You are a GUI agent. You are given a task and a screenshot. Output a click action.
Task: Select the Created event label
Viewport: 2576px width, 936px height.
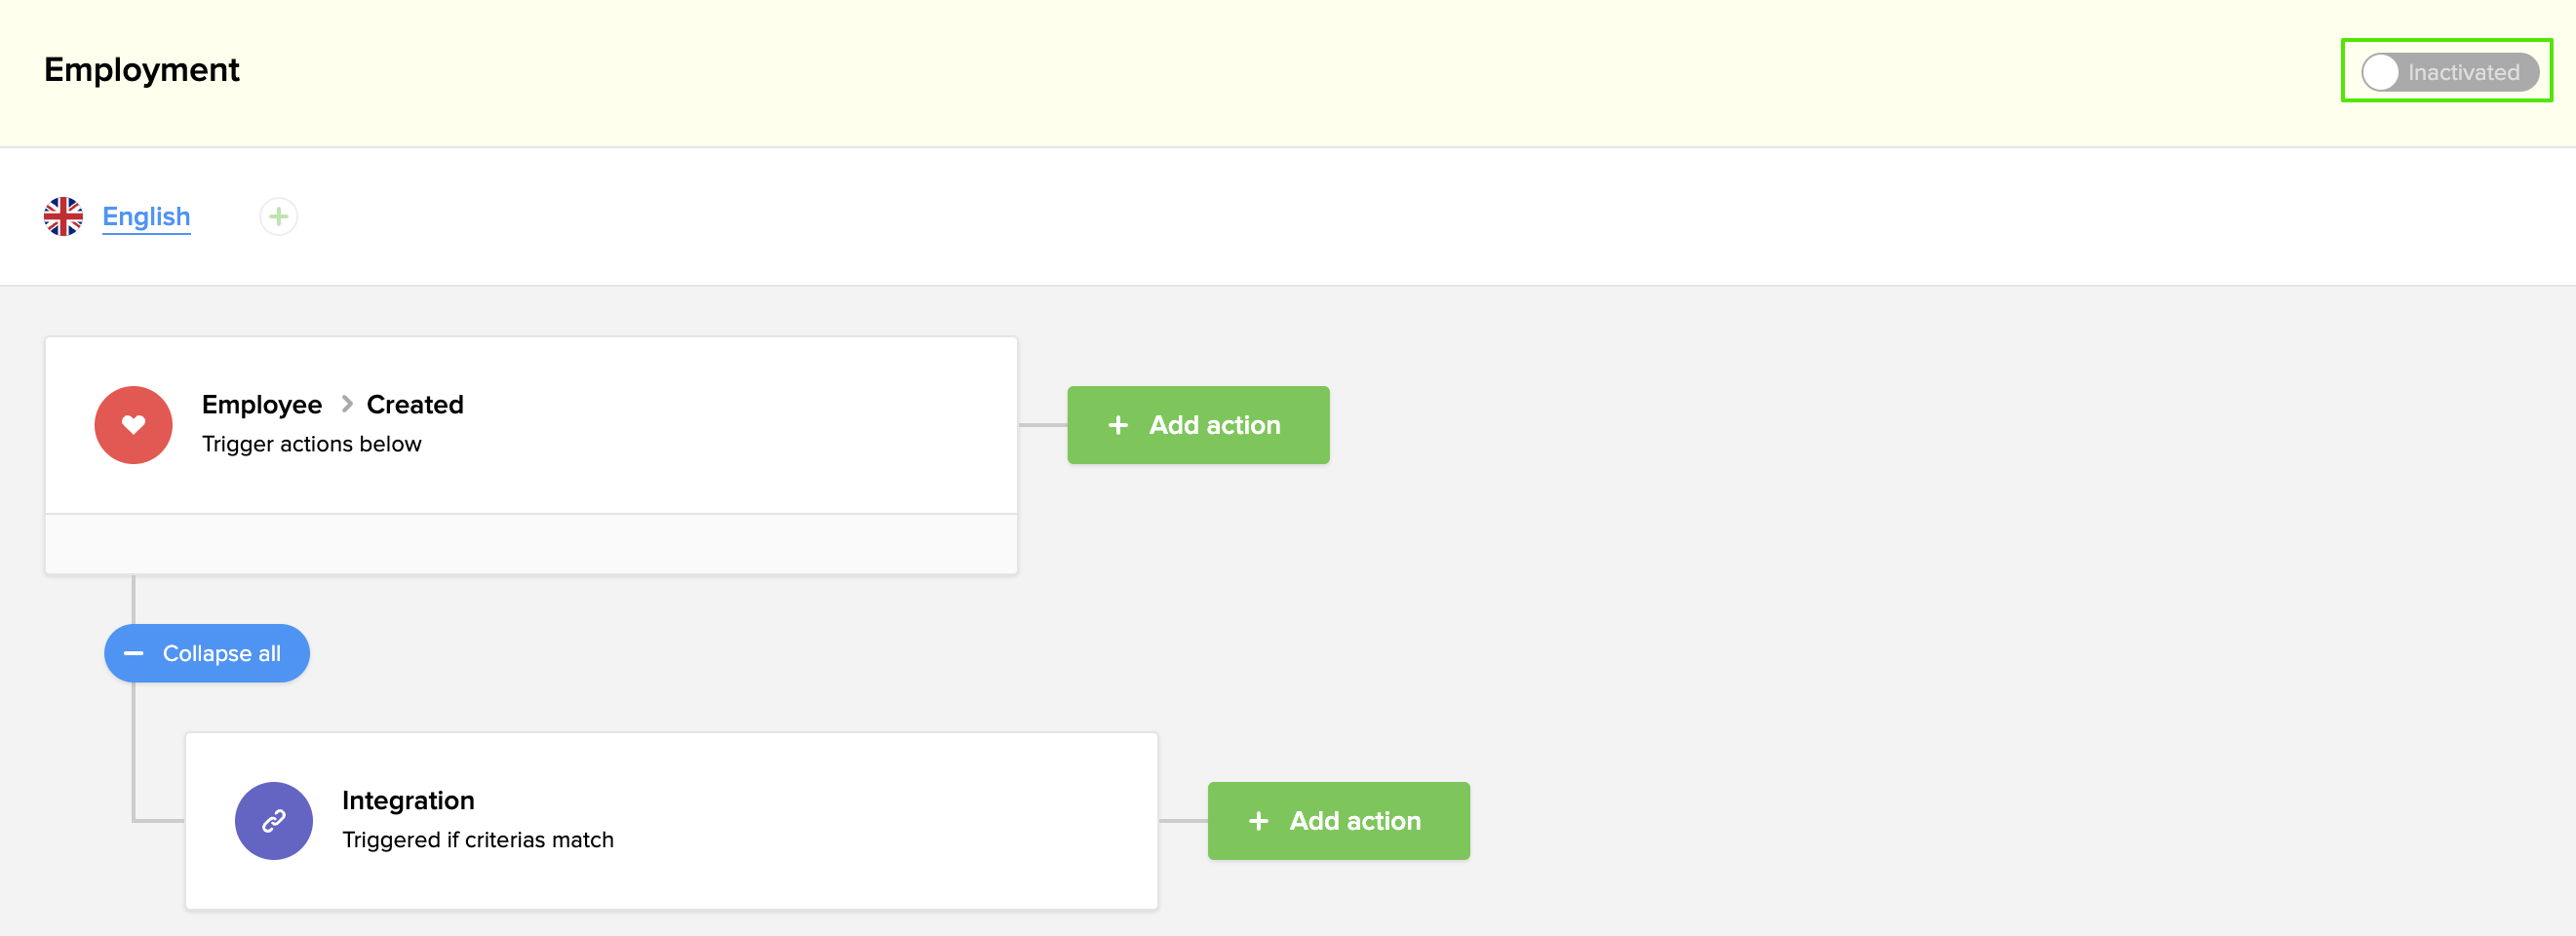pyautogui.click(x=415, y=404)
